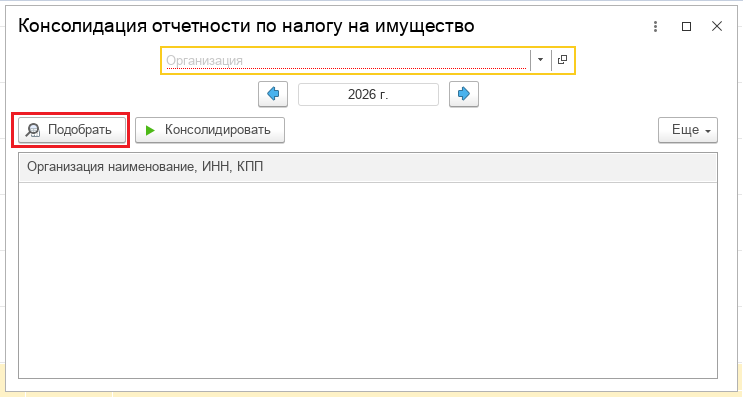
Task: Open the three-dot window menu
Action: click(x=655, y=27)
